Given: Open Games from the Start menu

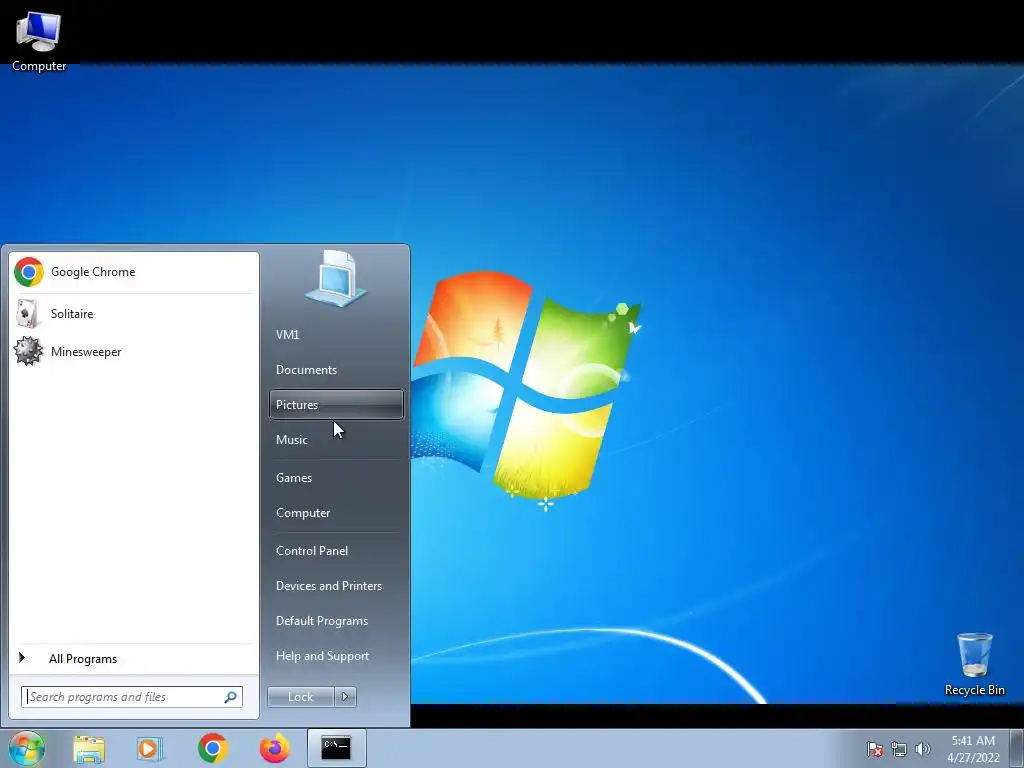Looking at the screenshot, I should coord(336,477).
